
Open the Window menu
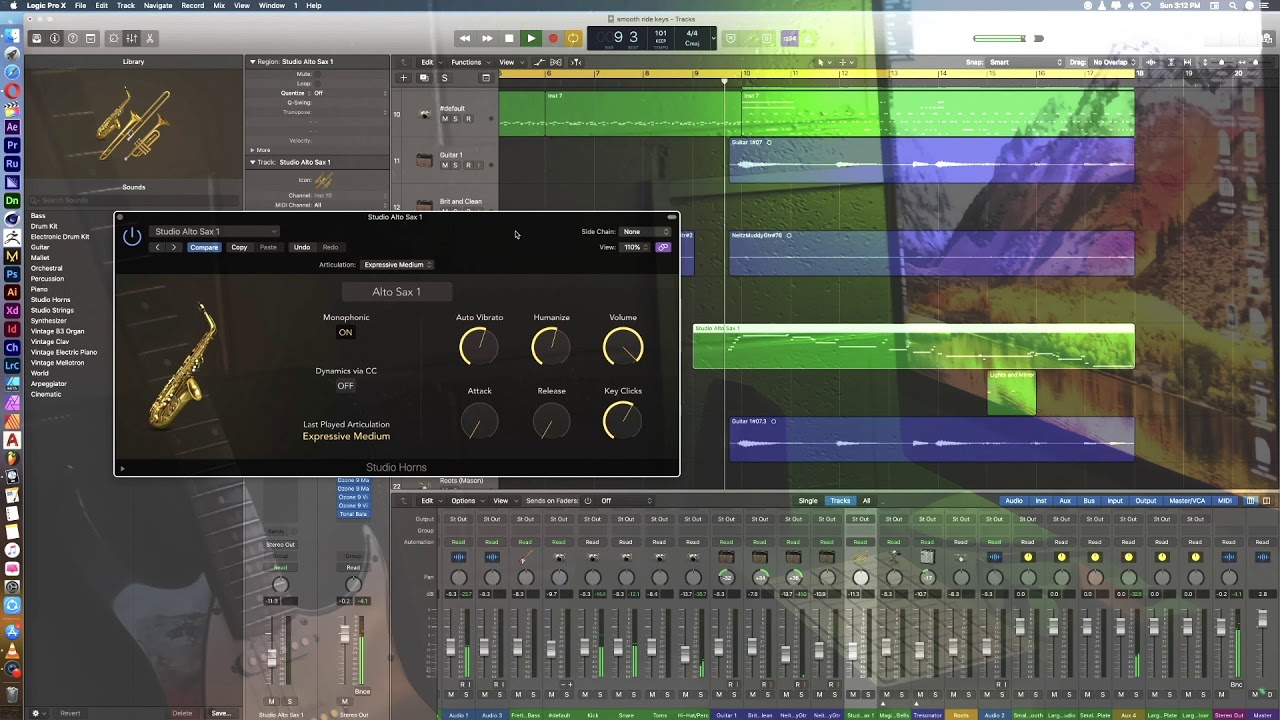coord(272,5)
